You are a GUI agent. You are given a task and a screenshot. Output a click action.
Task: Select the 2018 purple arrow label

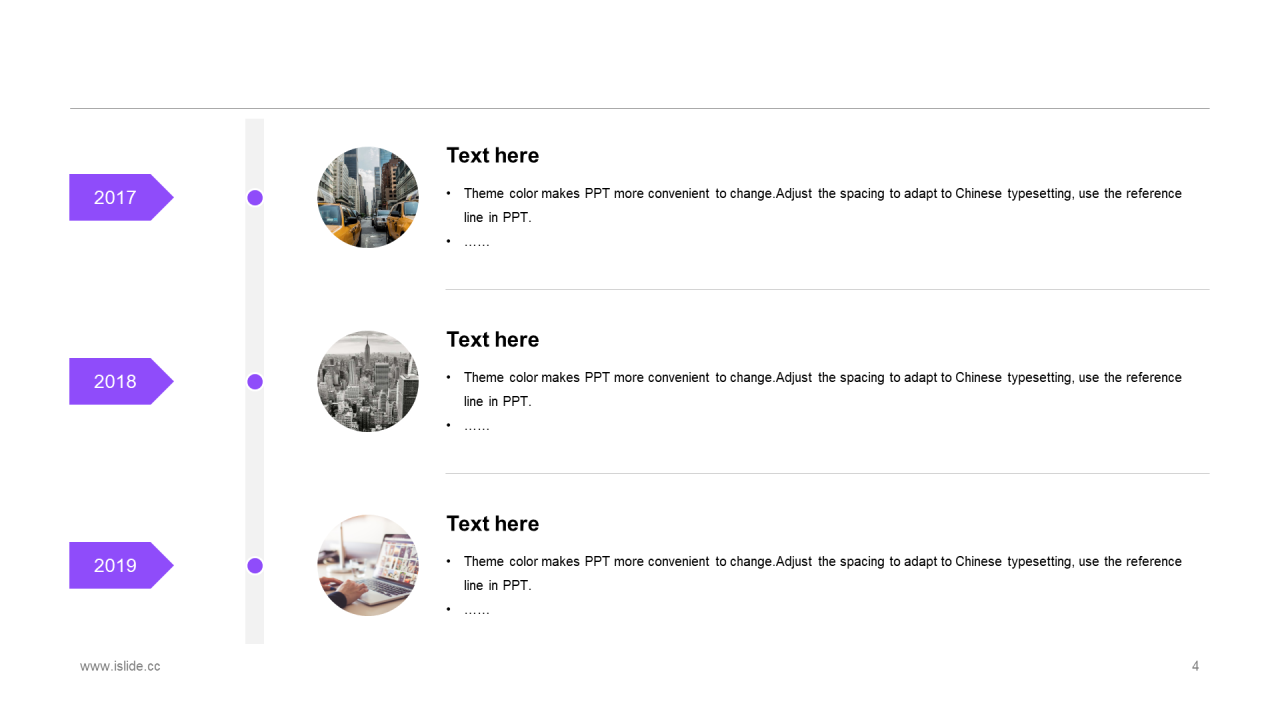click(121, 381)
